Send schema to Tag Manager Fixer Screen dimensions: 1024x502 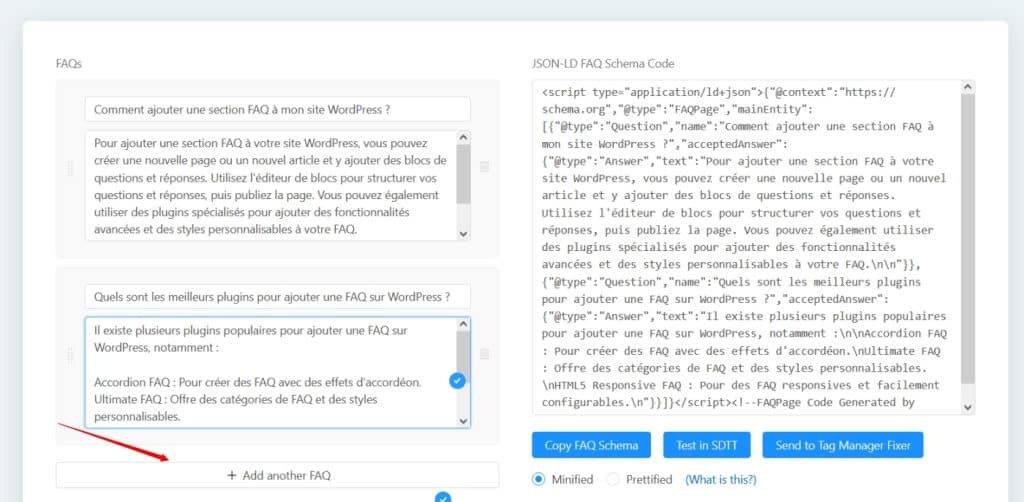[842, 445]
